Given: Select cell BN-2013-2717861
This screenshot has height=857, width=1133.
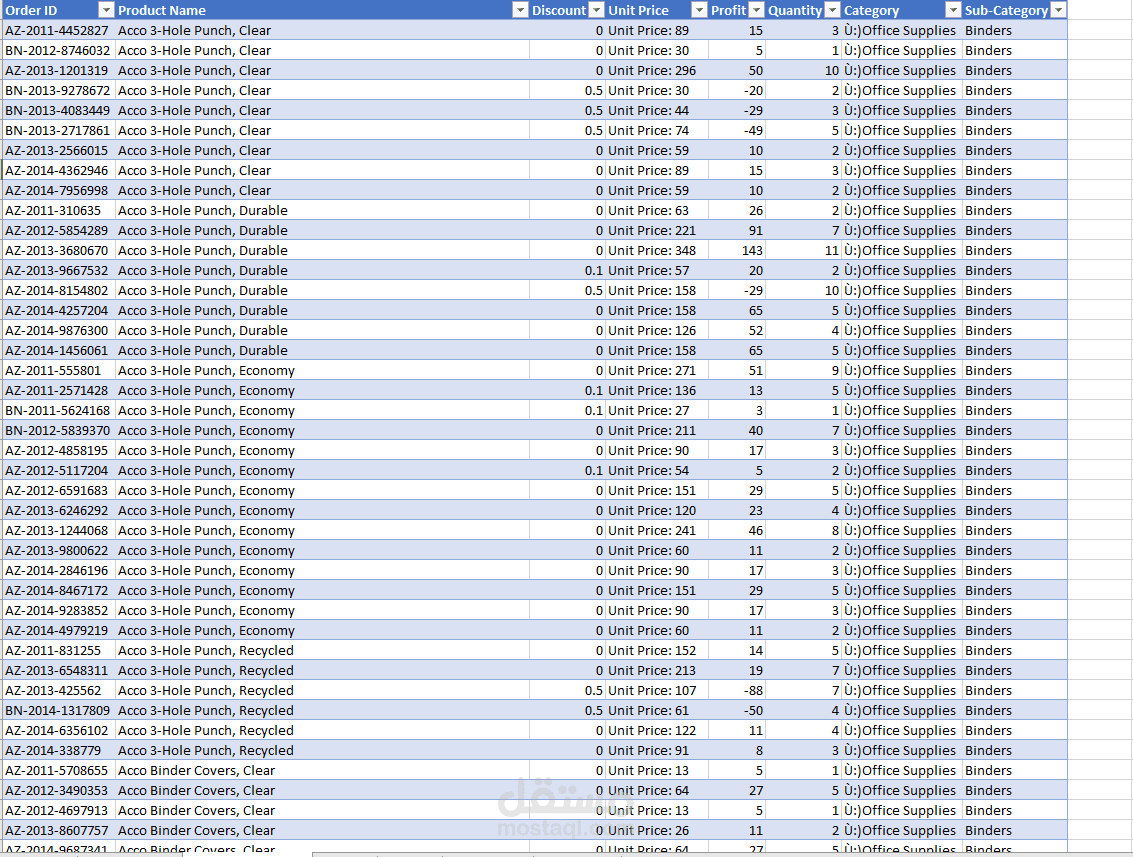Looking at the screenshot, I should point(59,131).
